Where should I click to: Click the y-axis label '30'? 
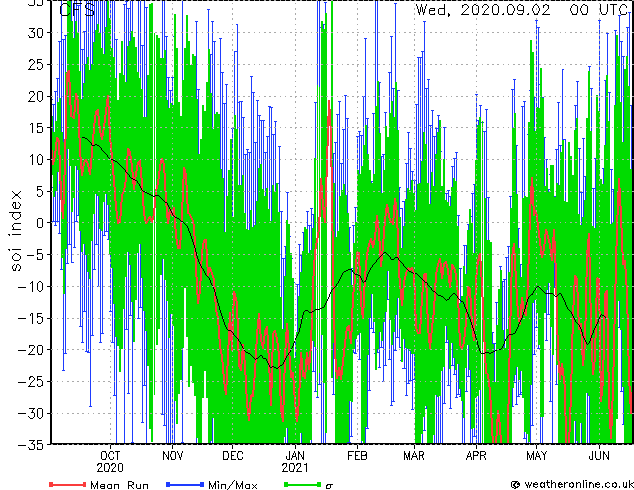(x=36, y=33)
